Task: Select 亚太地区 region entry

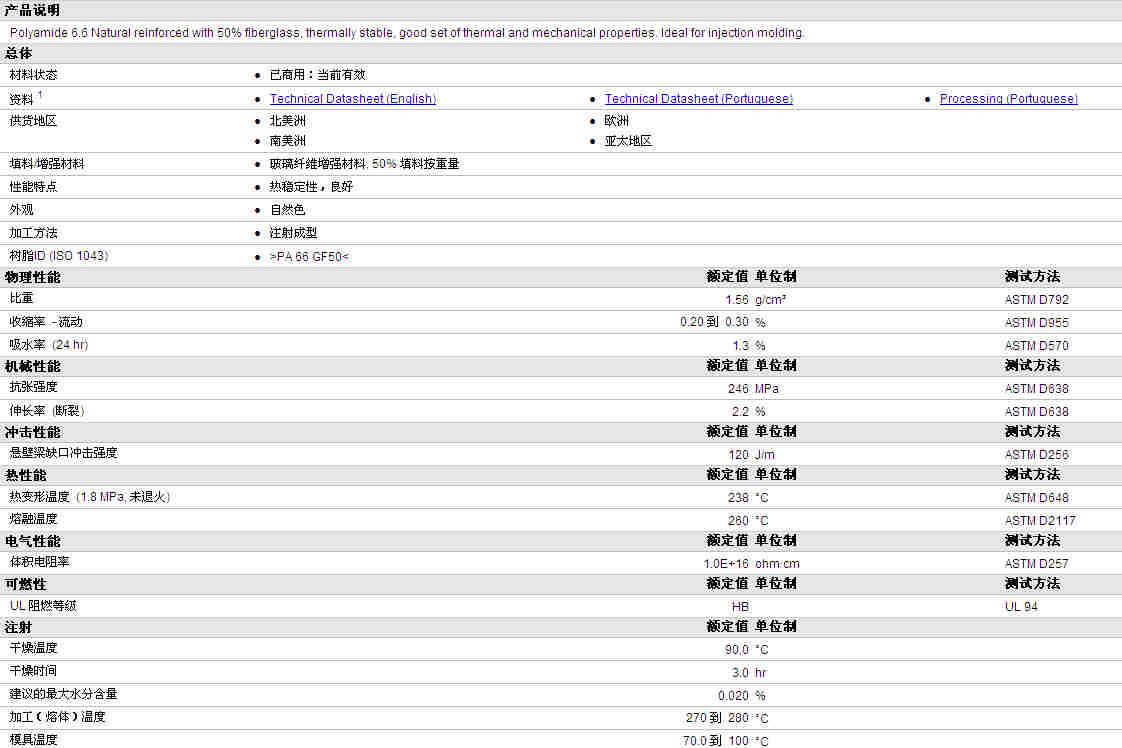Action: click(x=628, y=141)
